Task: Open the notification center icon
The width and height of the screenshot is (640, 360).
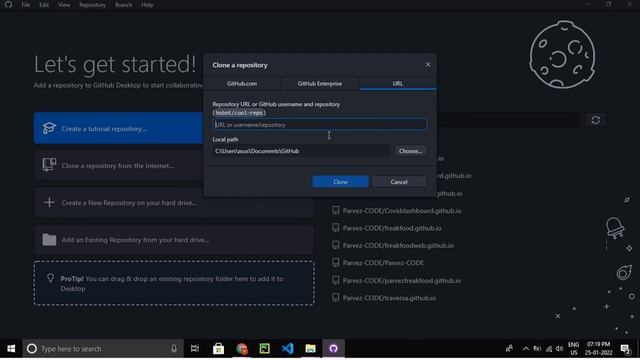Action: tap(625, 349)
